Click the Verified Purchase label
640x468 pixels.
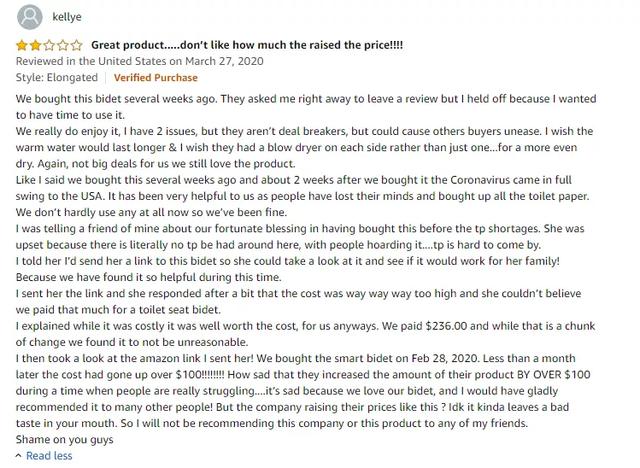(156, 78)
